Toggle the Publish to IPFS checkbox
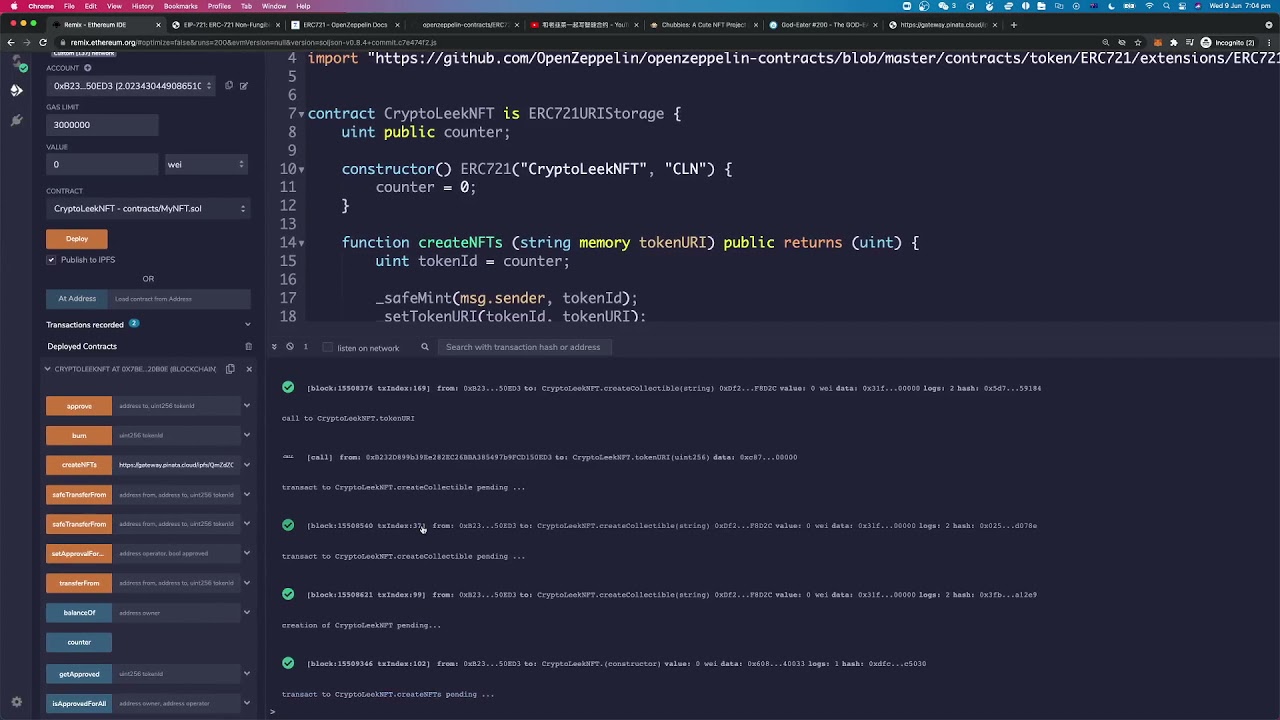The height and width of the screenshot is (720, 1280). pos(51,260)
